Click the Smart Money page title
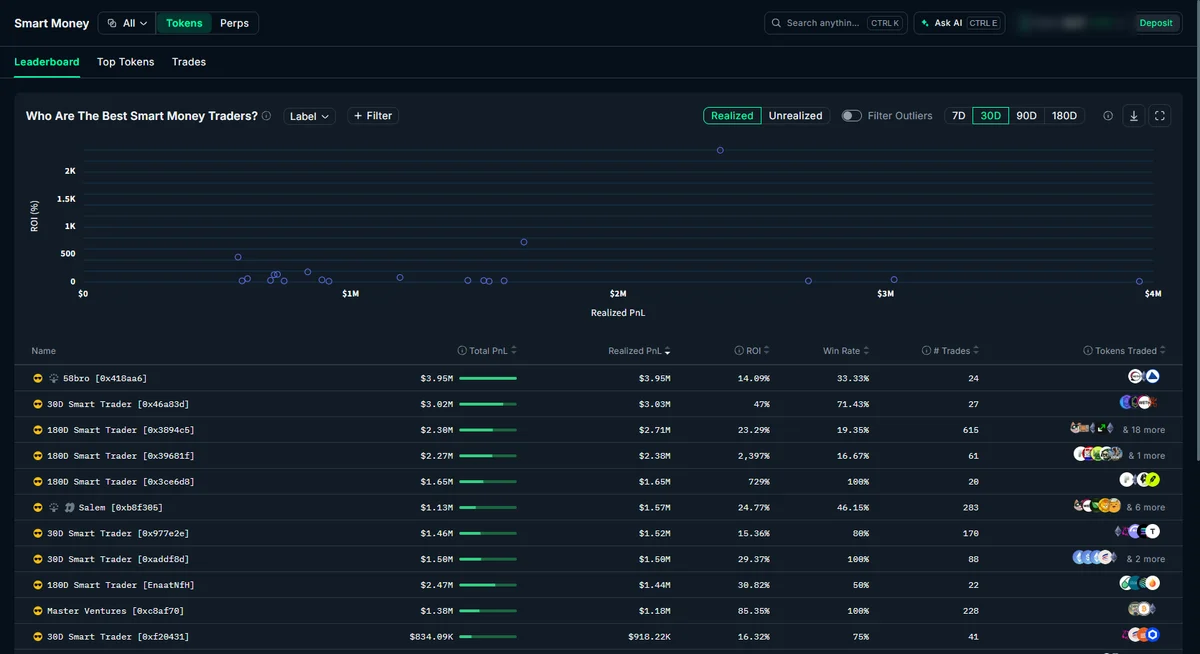This screenshot has height=654, width=1200. 52,23
